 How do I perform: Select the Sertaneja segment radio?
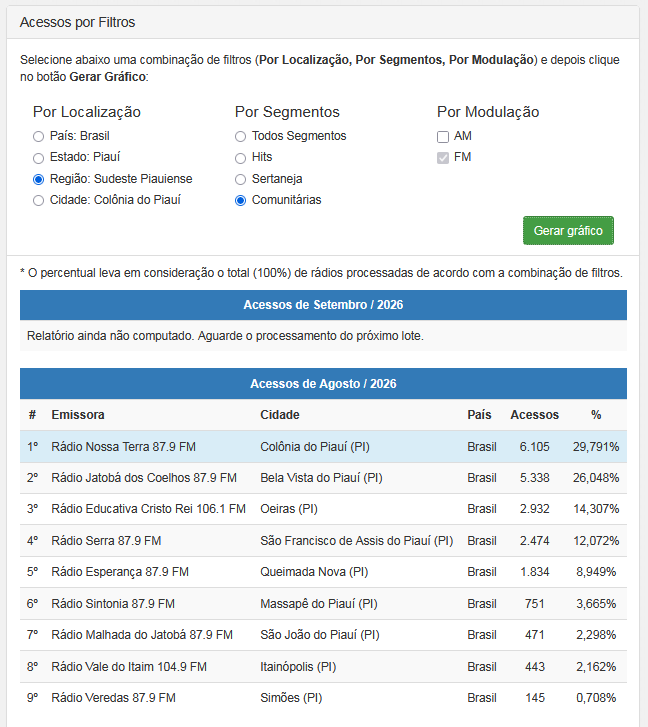click(240, 179)
